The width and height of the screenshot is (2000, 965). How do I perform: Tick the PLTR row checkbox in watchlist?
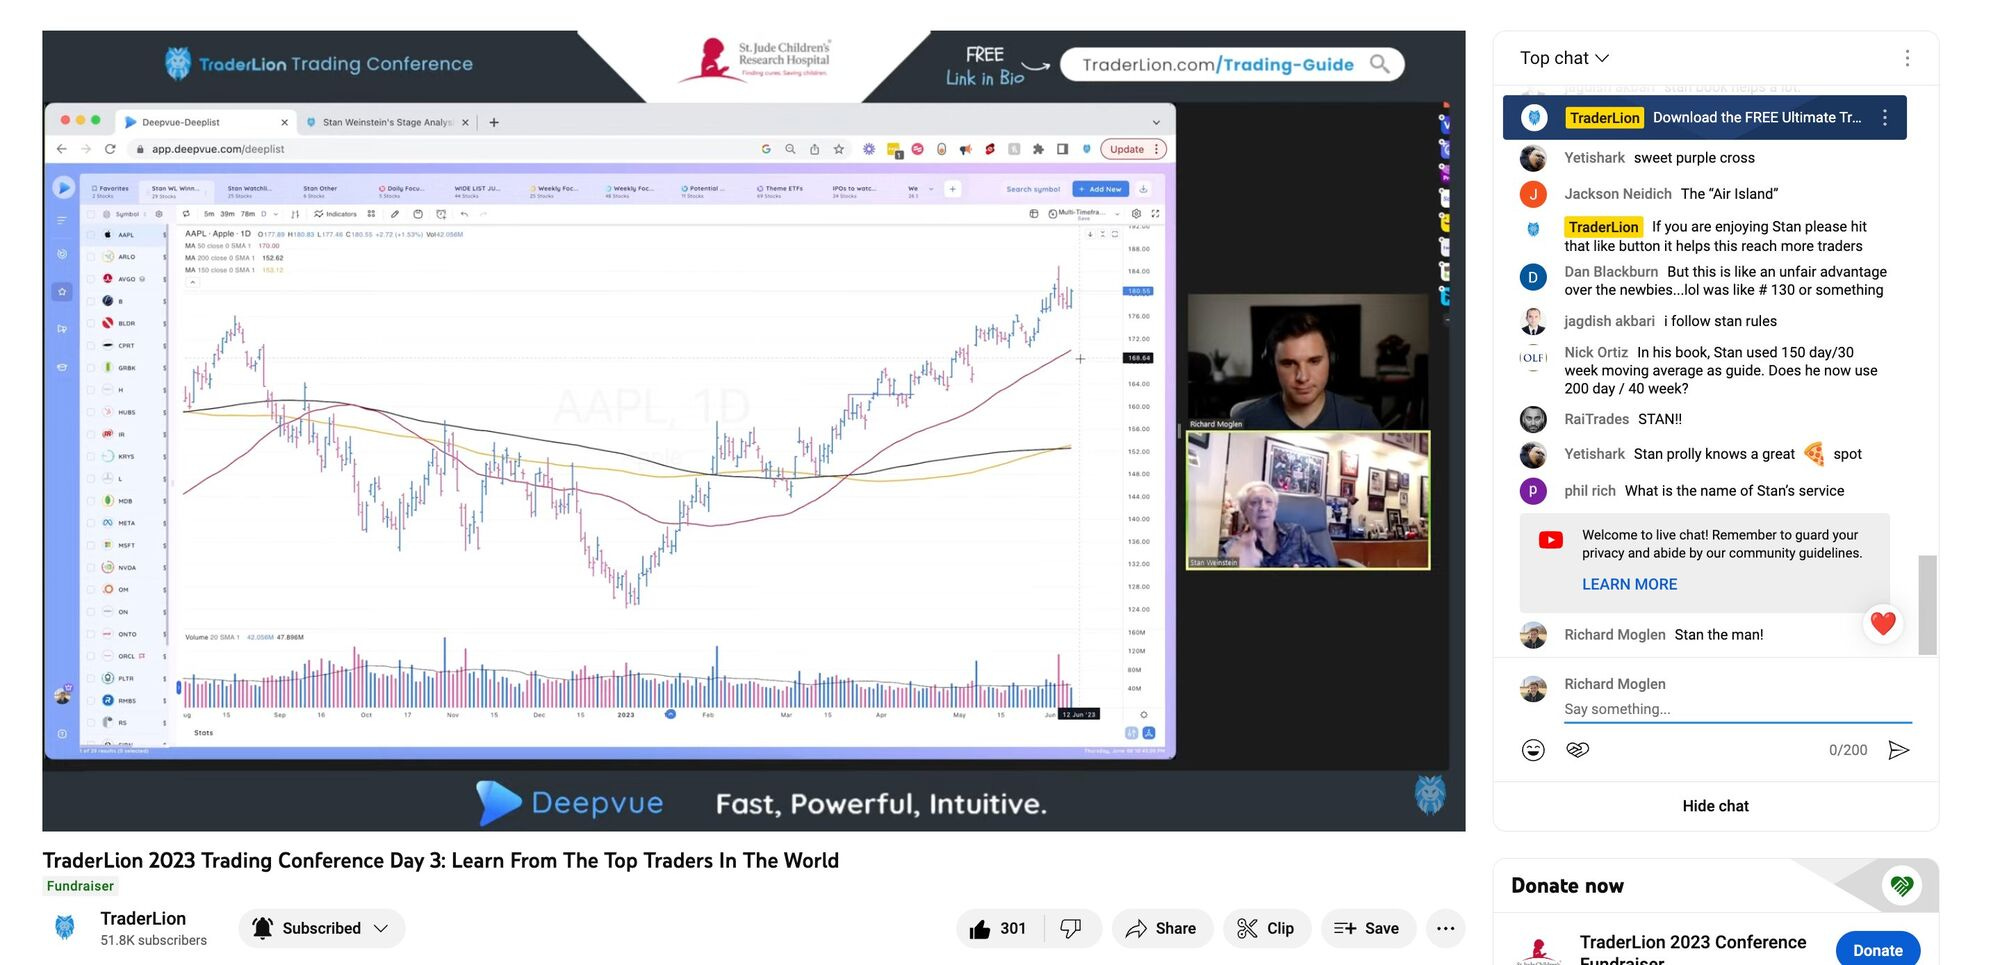point(91,678)
